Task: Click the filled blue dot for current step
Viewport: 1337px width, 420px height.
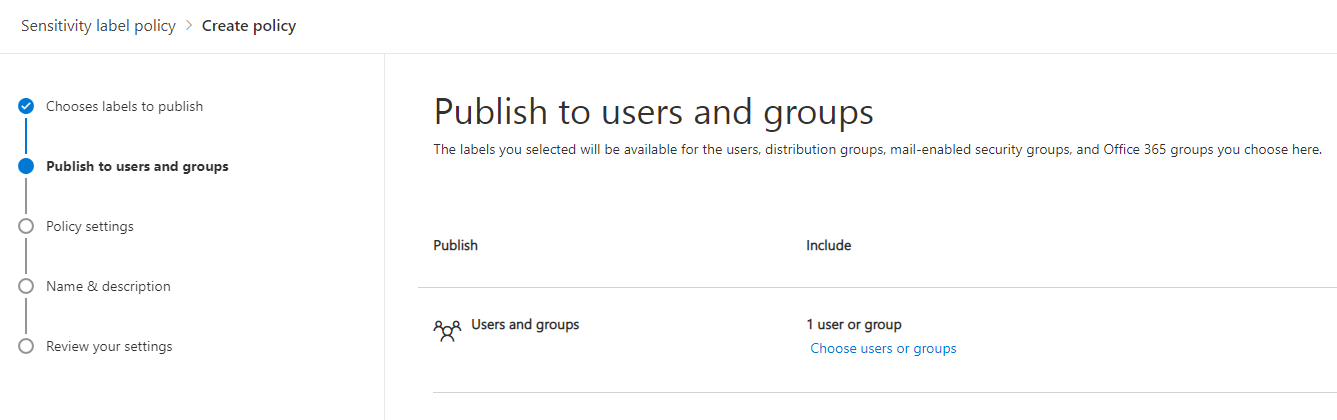Action: [26, 166]
